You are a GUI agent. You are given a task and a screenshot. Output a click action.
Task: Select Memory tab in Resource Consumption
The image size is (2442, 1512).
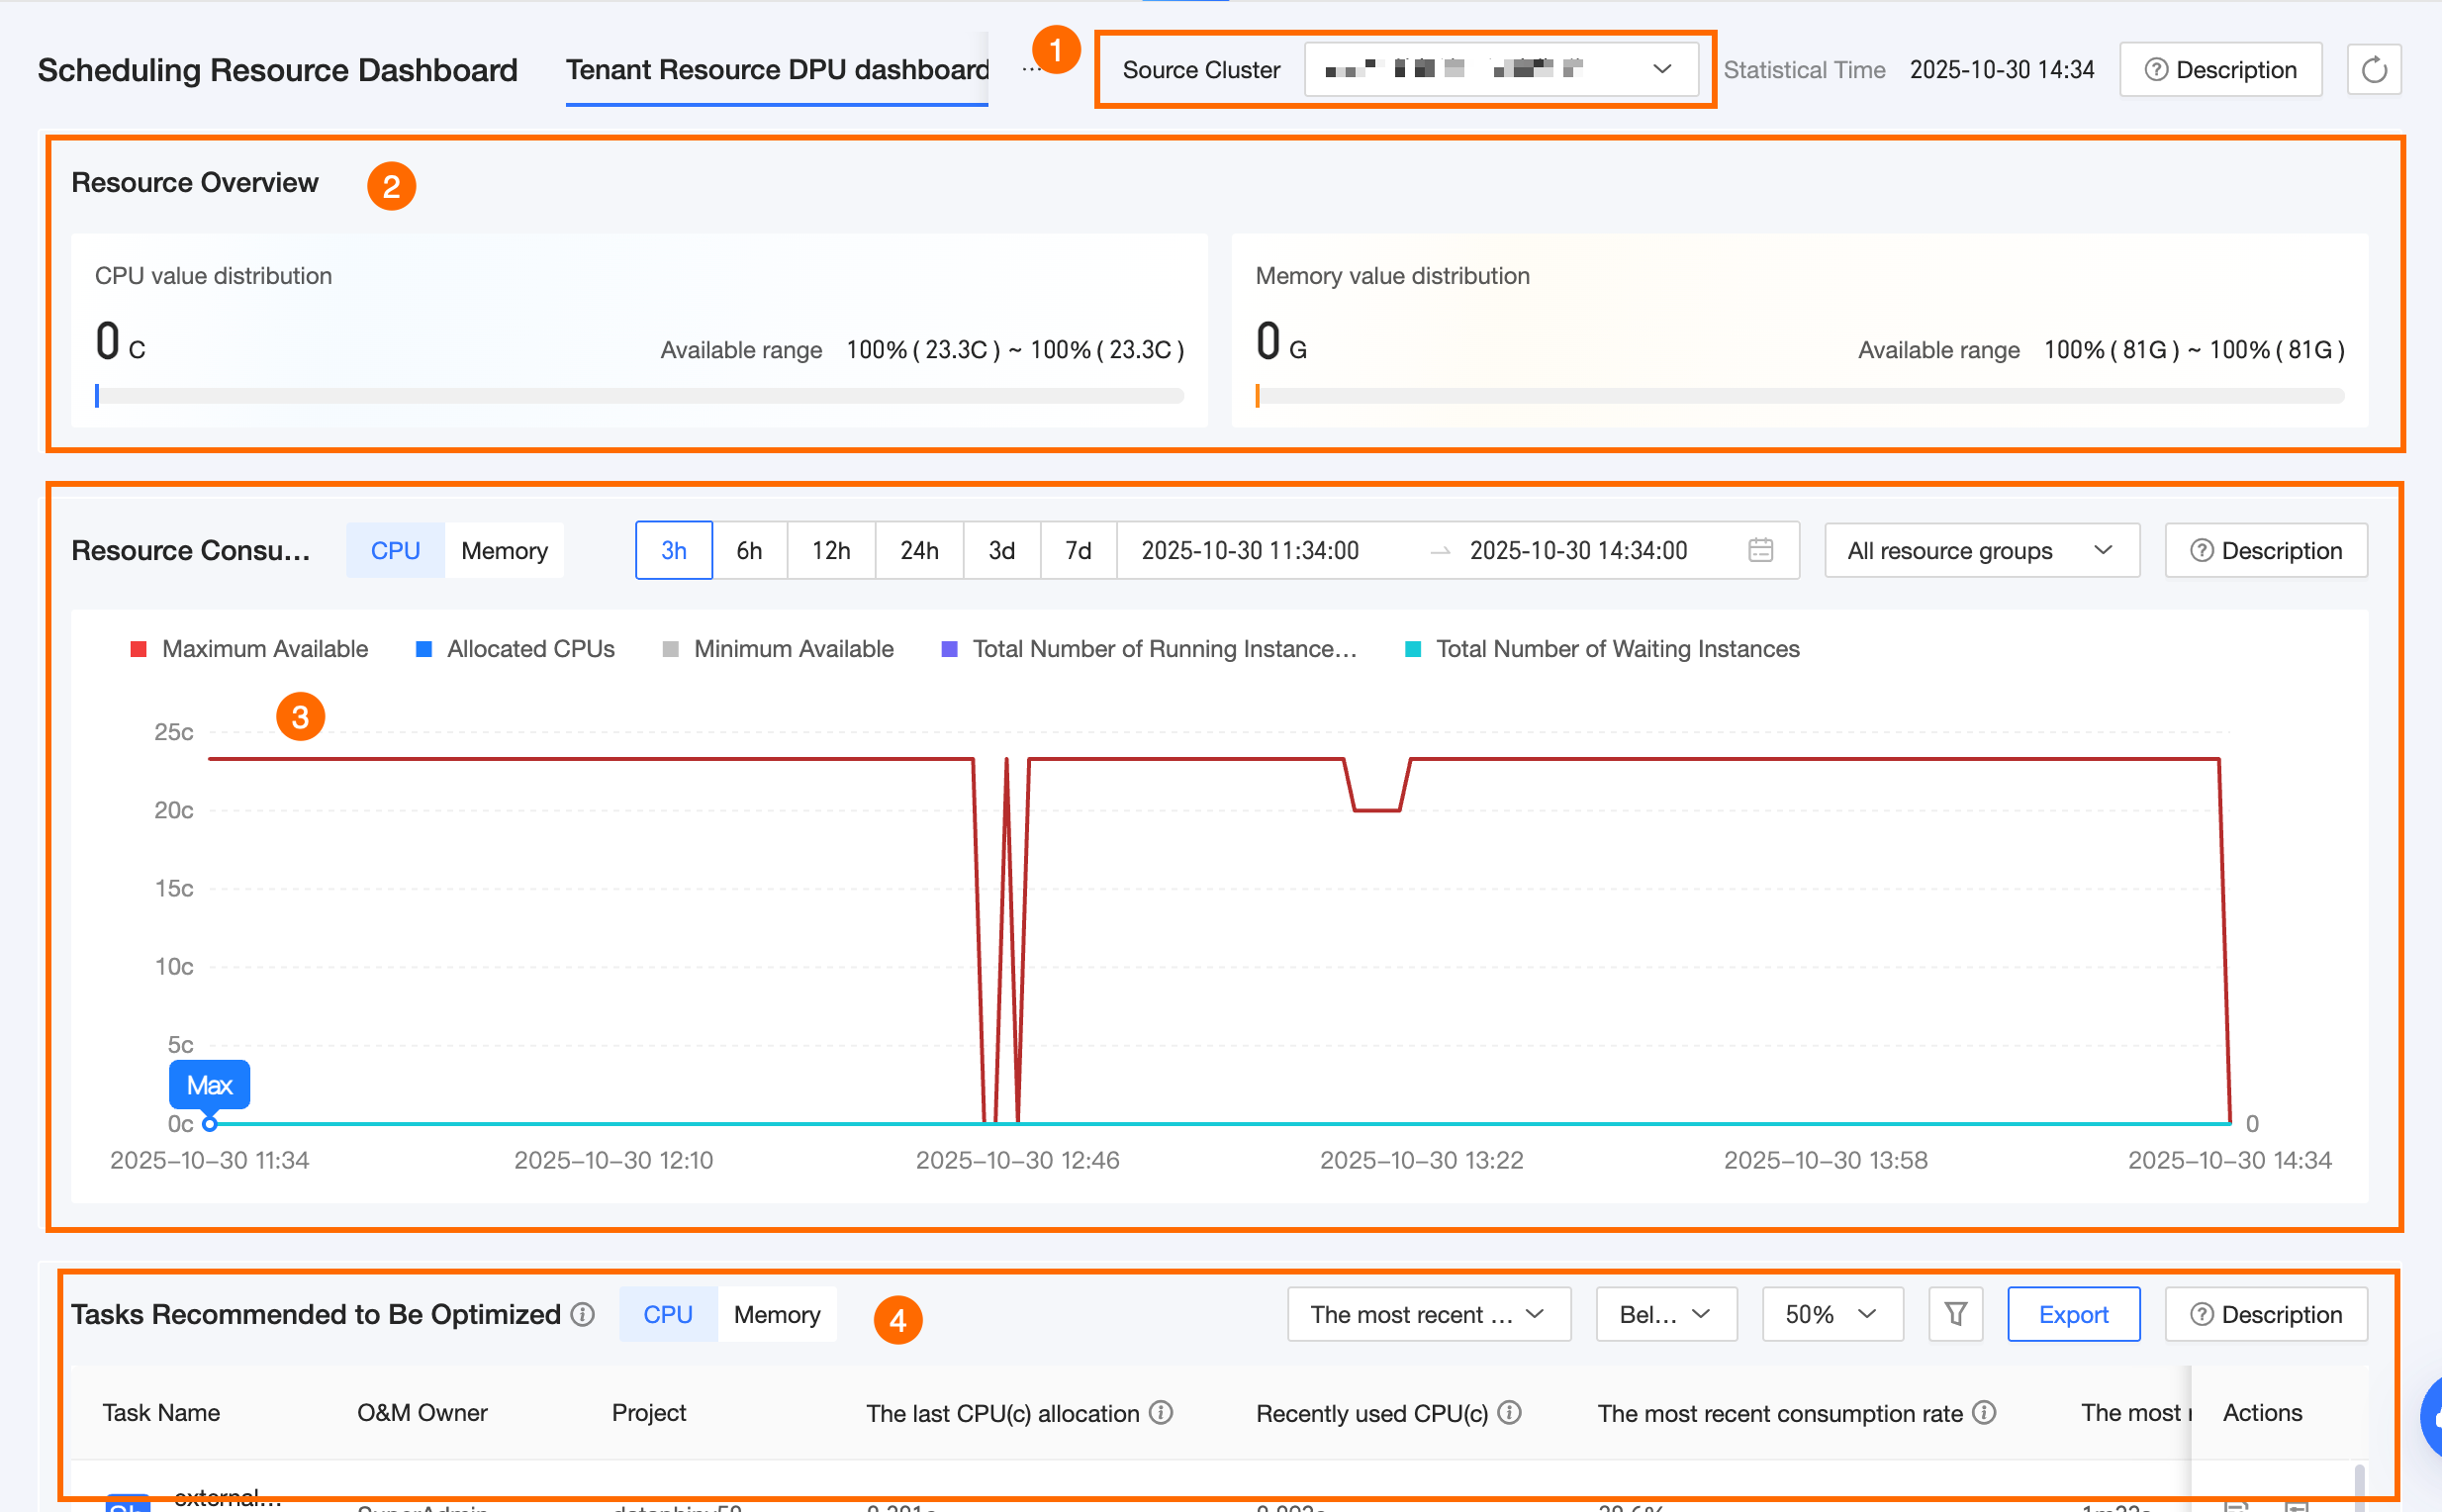point(504,550)
